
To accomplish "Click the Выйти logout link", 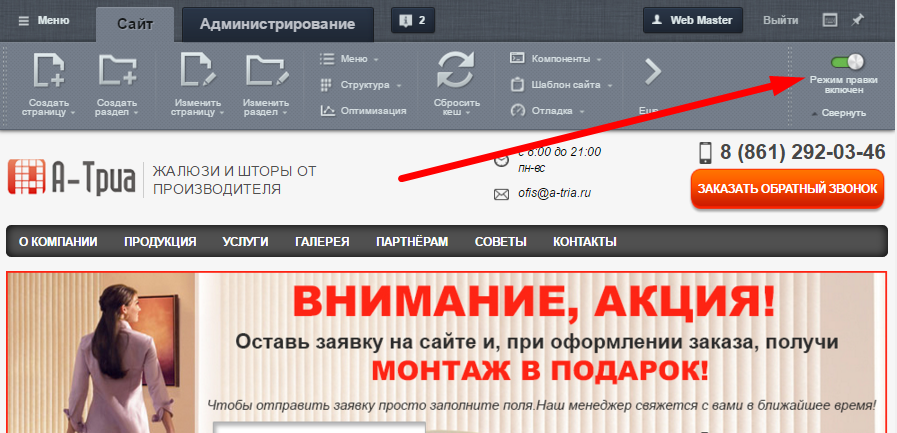I will (x=780, y=21).
